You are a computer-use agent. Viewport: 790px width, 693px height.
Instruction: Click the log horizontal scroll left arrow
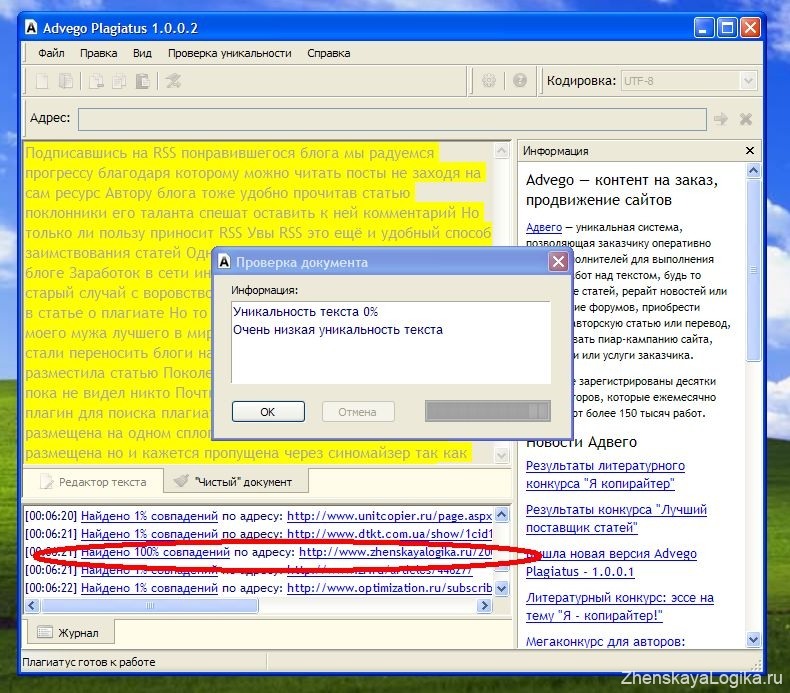point(32,605)
